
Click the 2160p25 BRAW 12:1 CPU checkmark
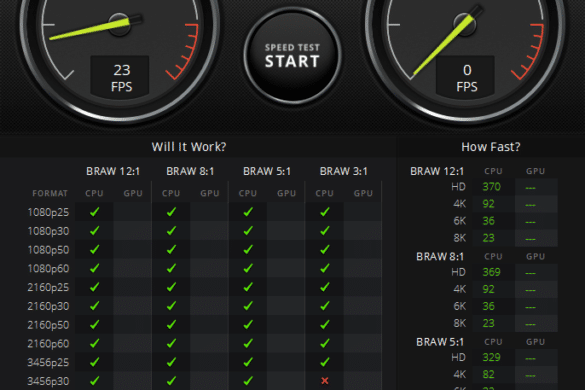[x=95, y=287]
